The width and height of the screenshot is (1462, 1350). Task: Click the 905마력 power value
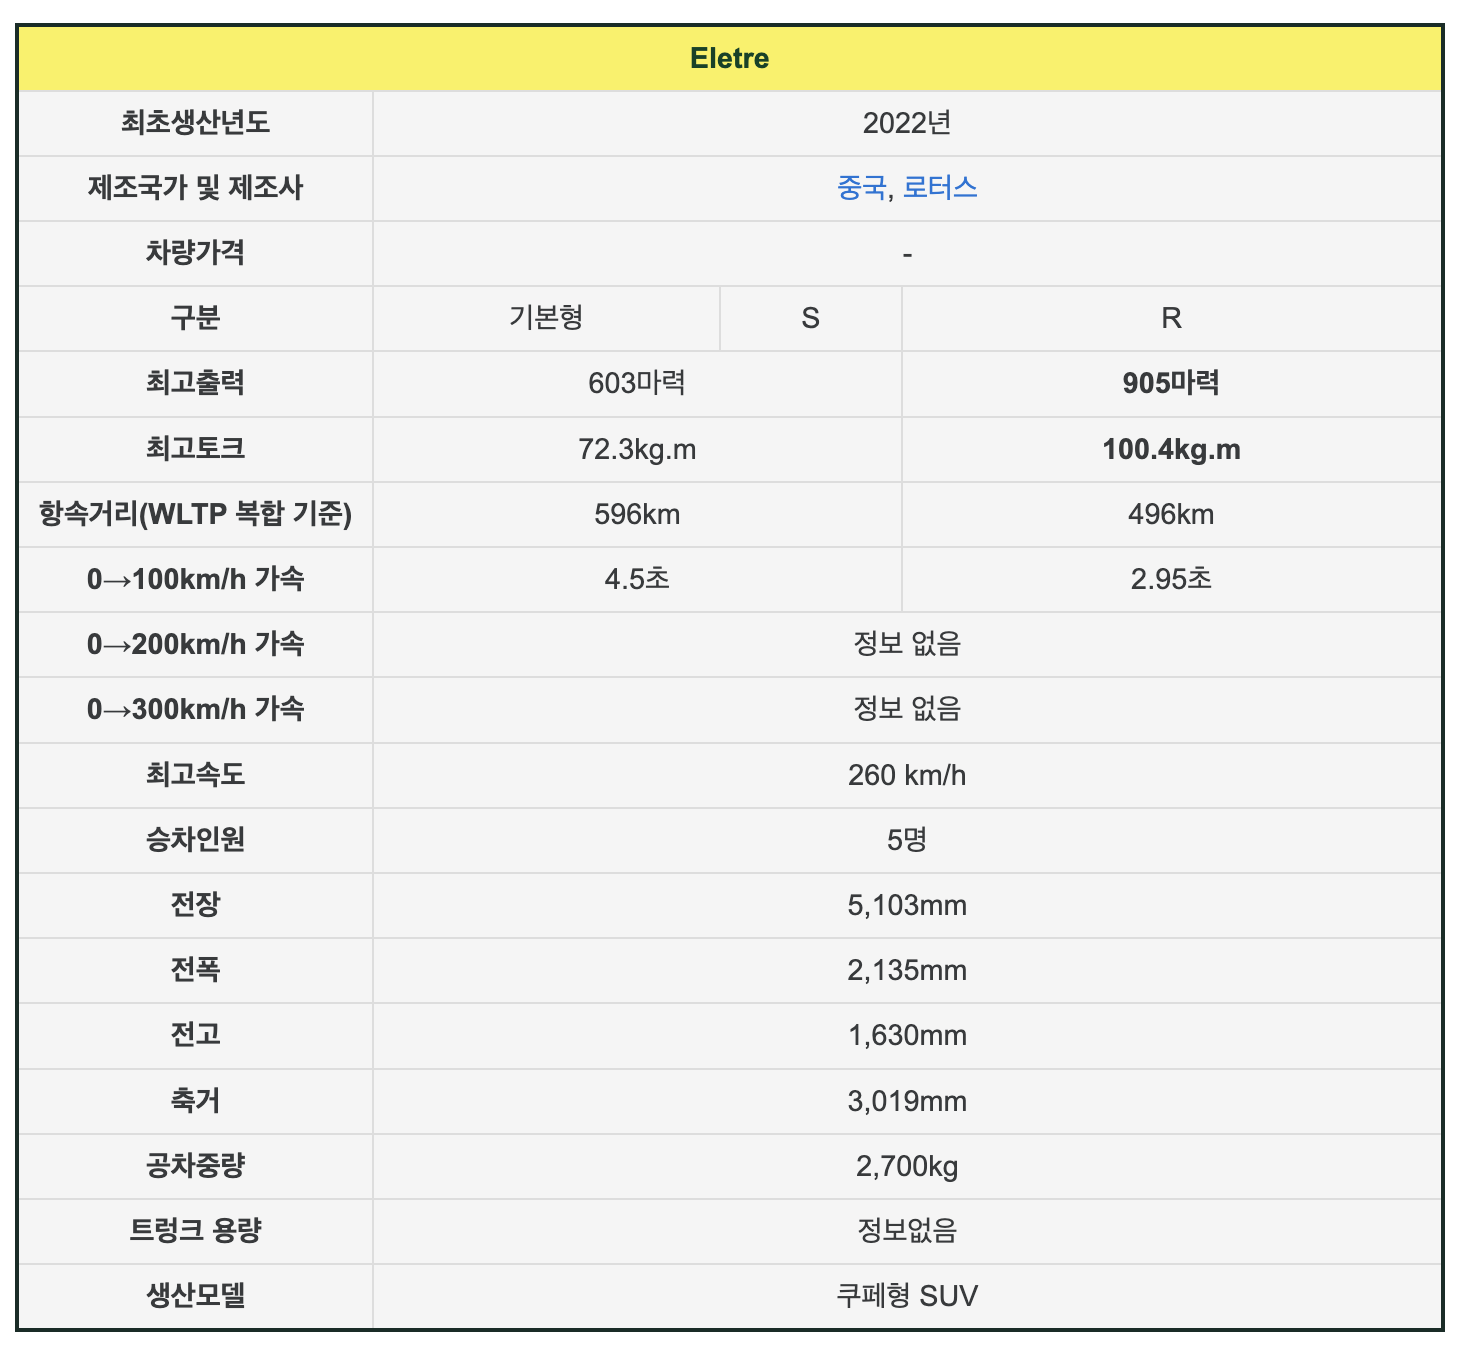click(1172, 383)
